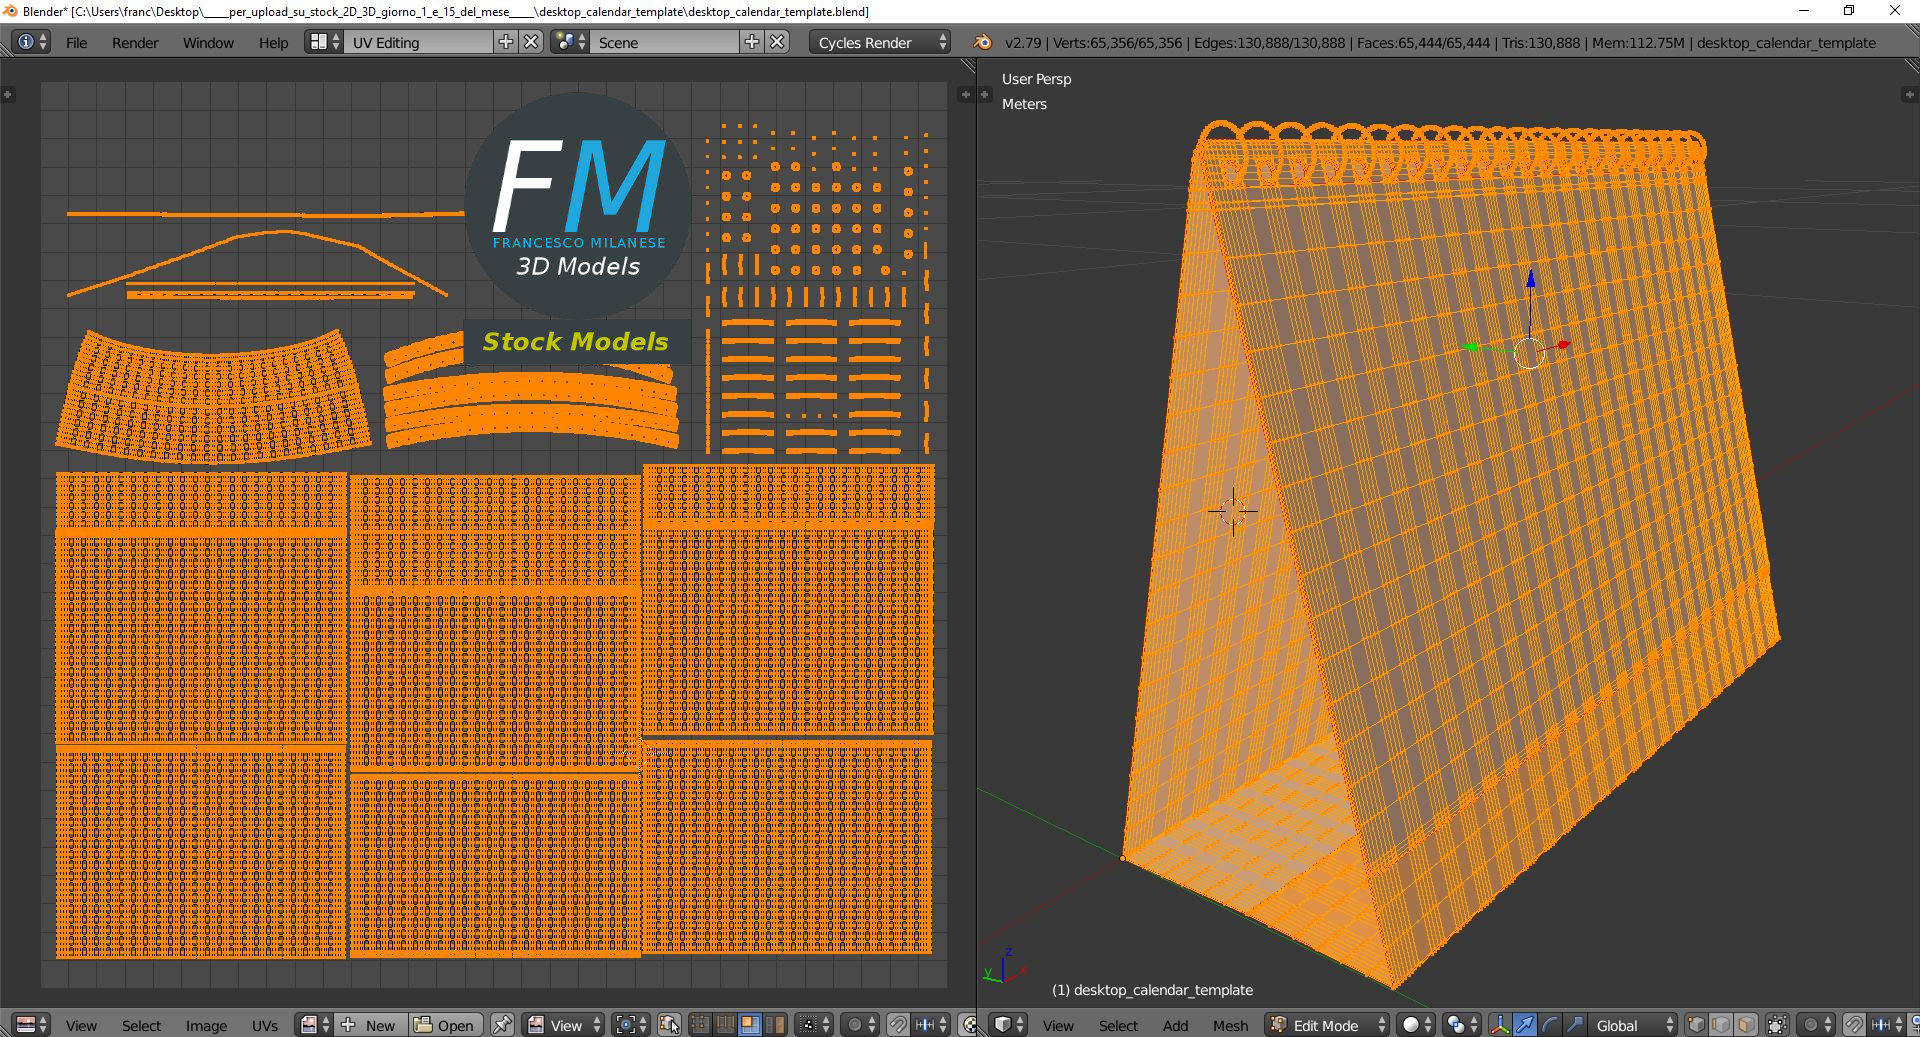
Task: Select the UV island selection mode
Action: (x=775, y=1025)
